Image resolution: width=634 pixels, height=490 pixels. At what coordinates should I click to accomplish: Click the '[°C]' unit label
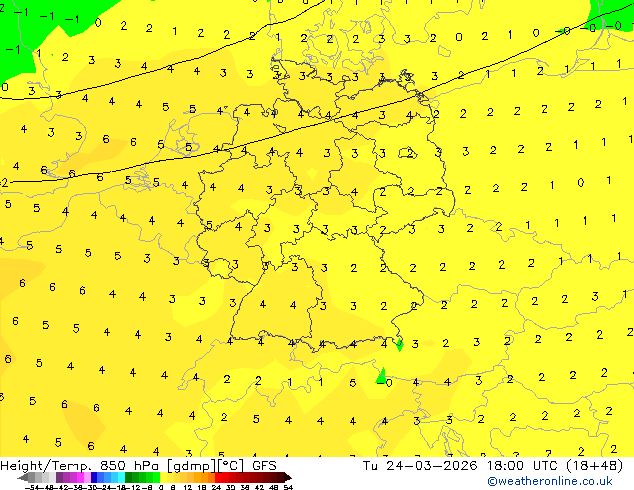click(x=231, y=466)
